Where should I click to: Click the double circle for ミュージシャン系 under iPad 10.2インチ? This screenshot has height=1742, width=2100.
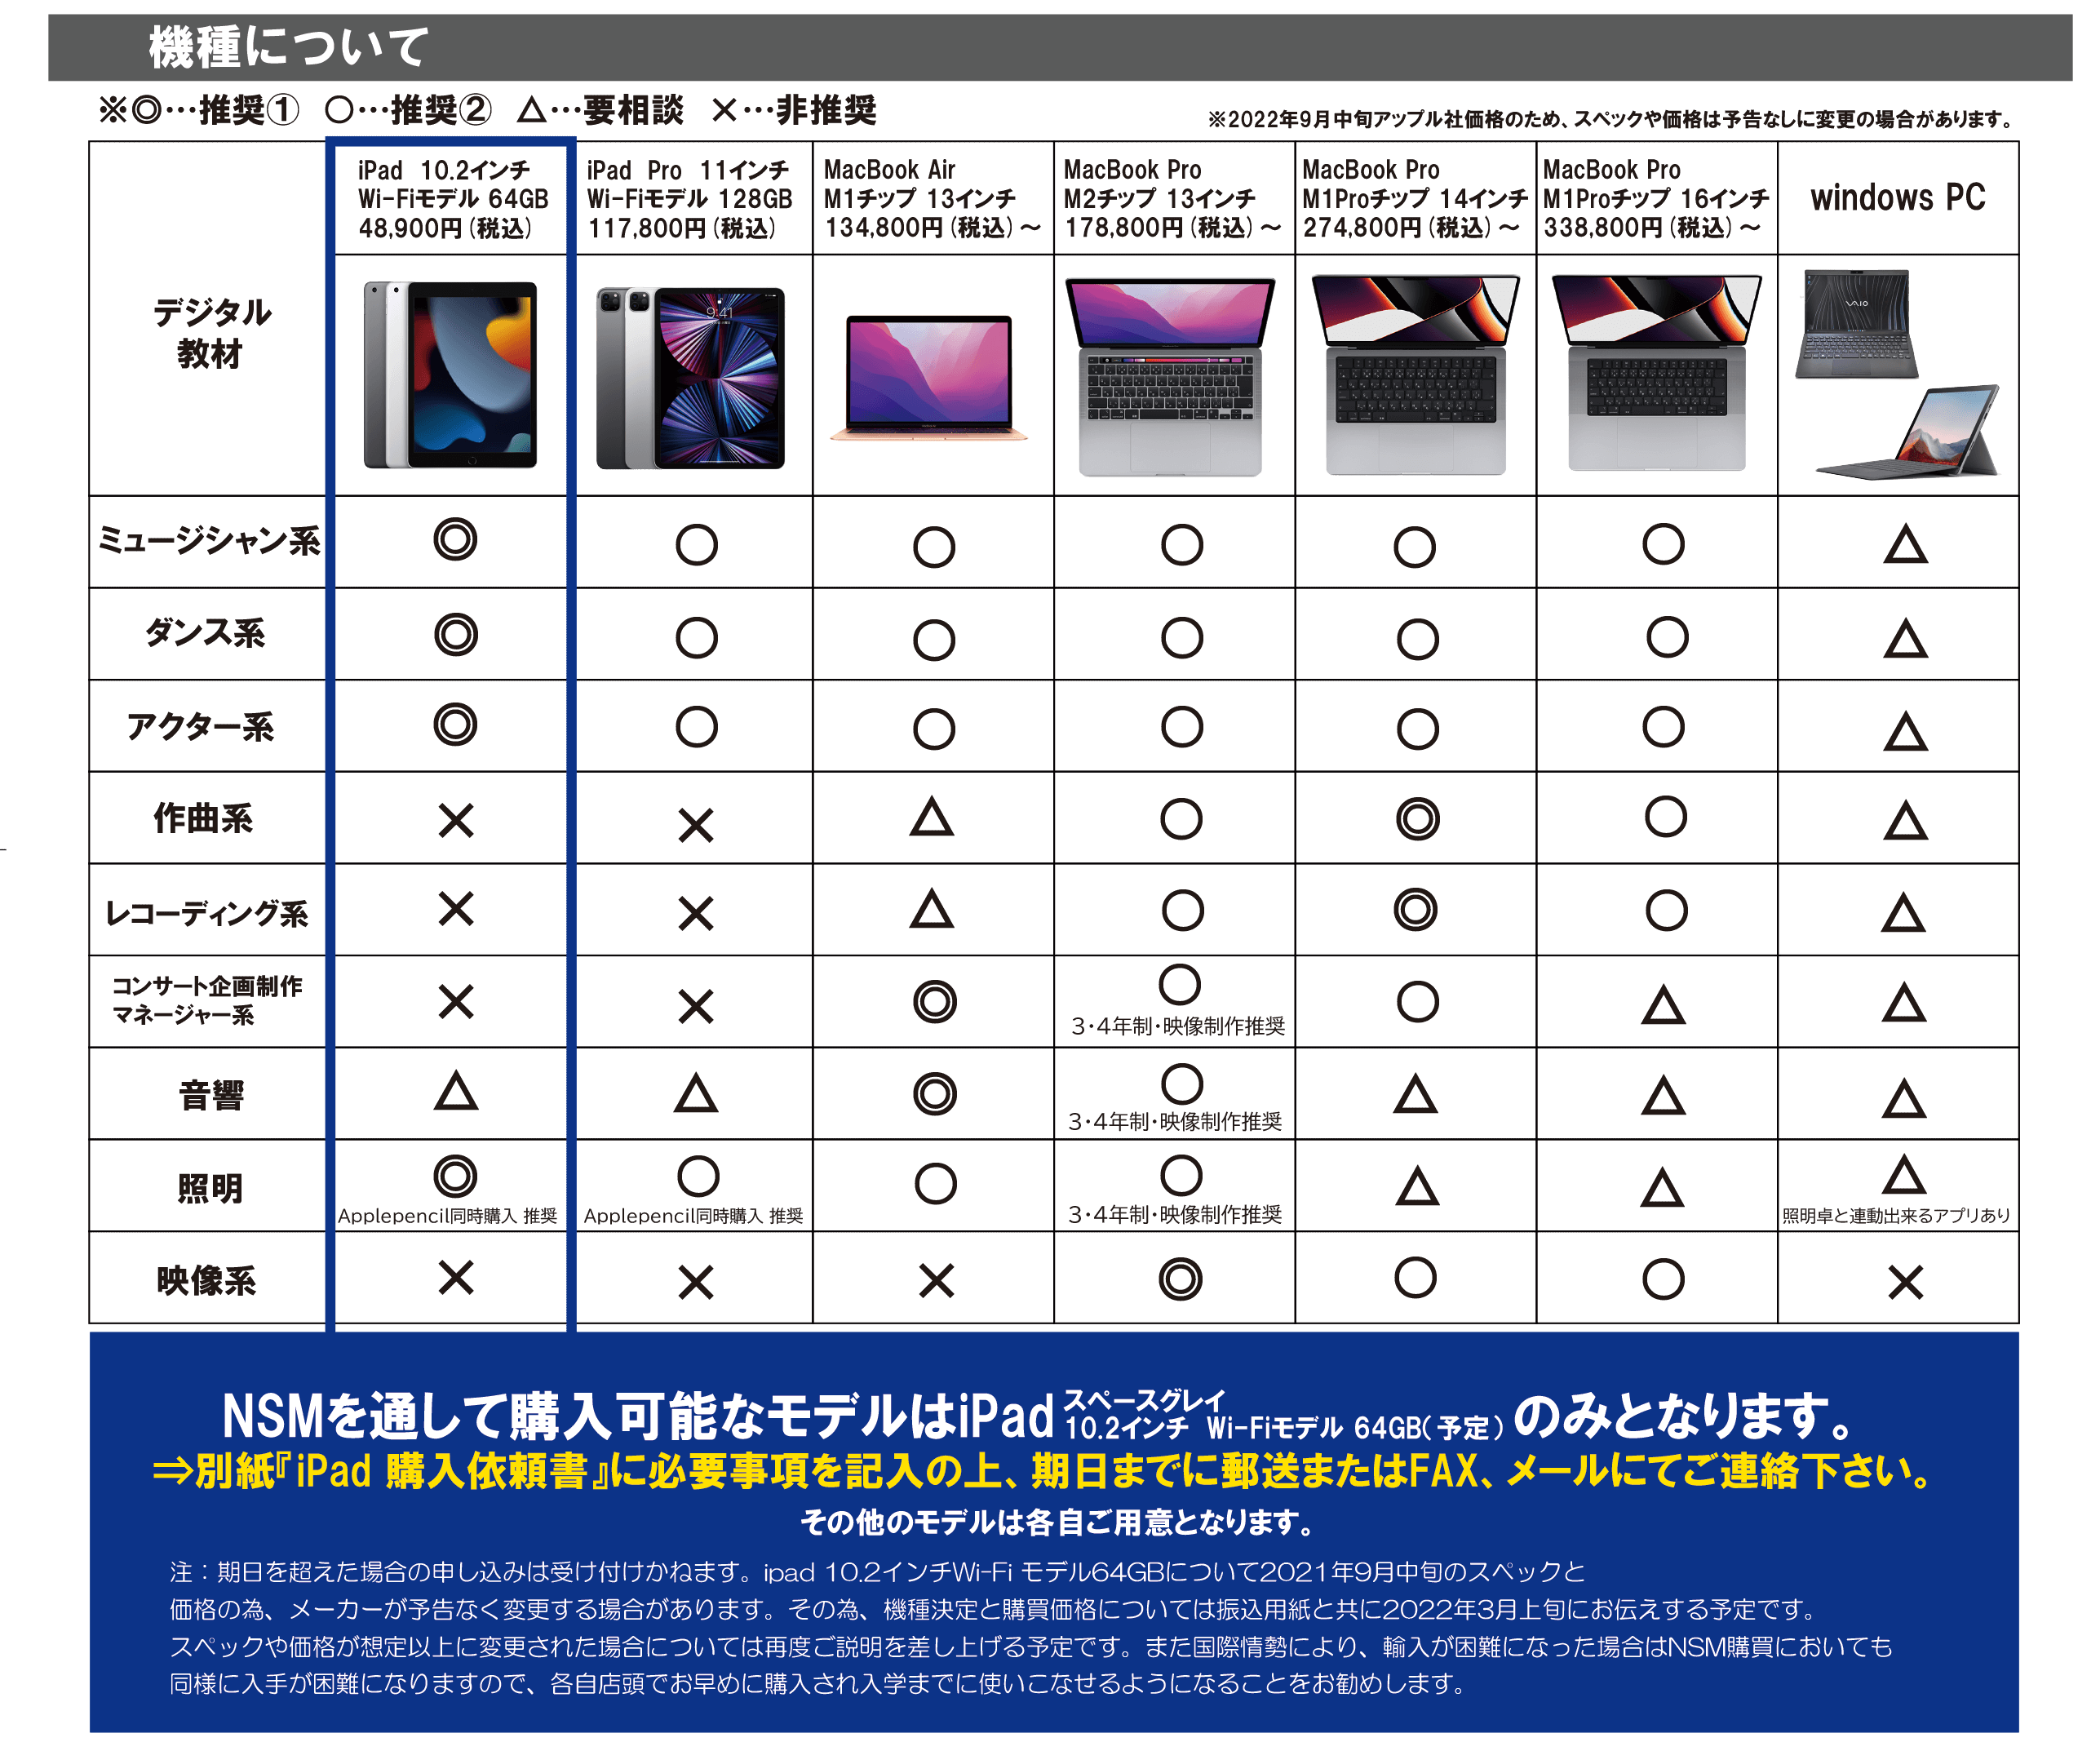[455, 540]
